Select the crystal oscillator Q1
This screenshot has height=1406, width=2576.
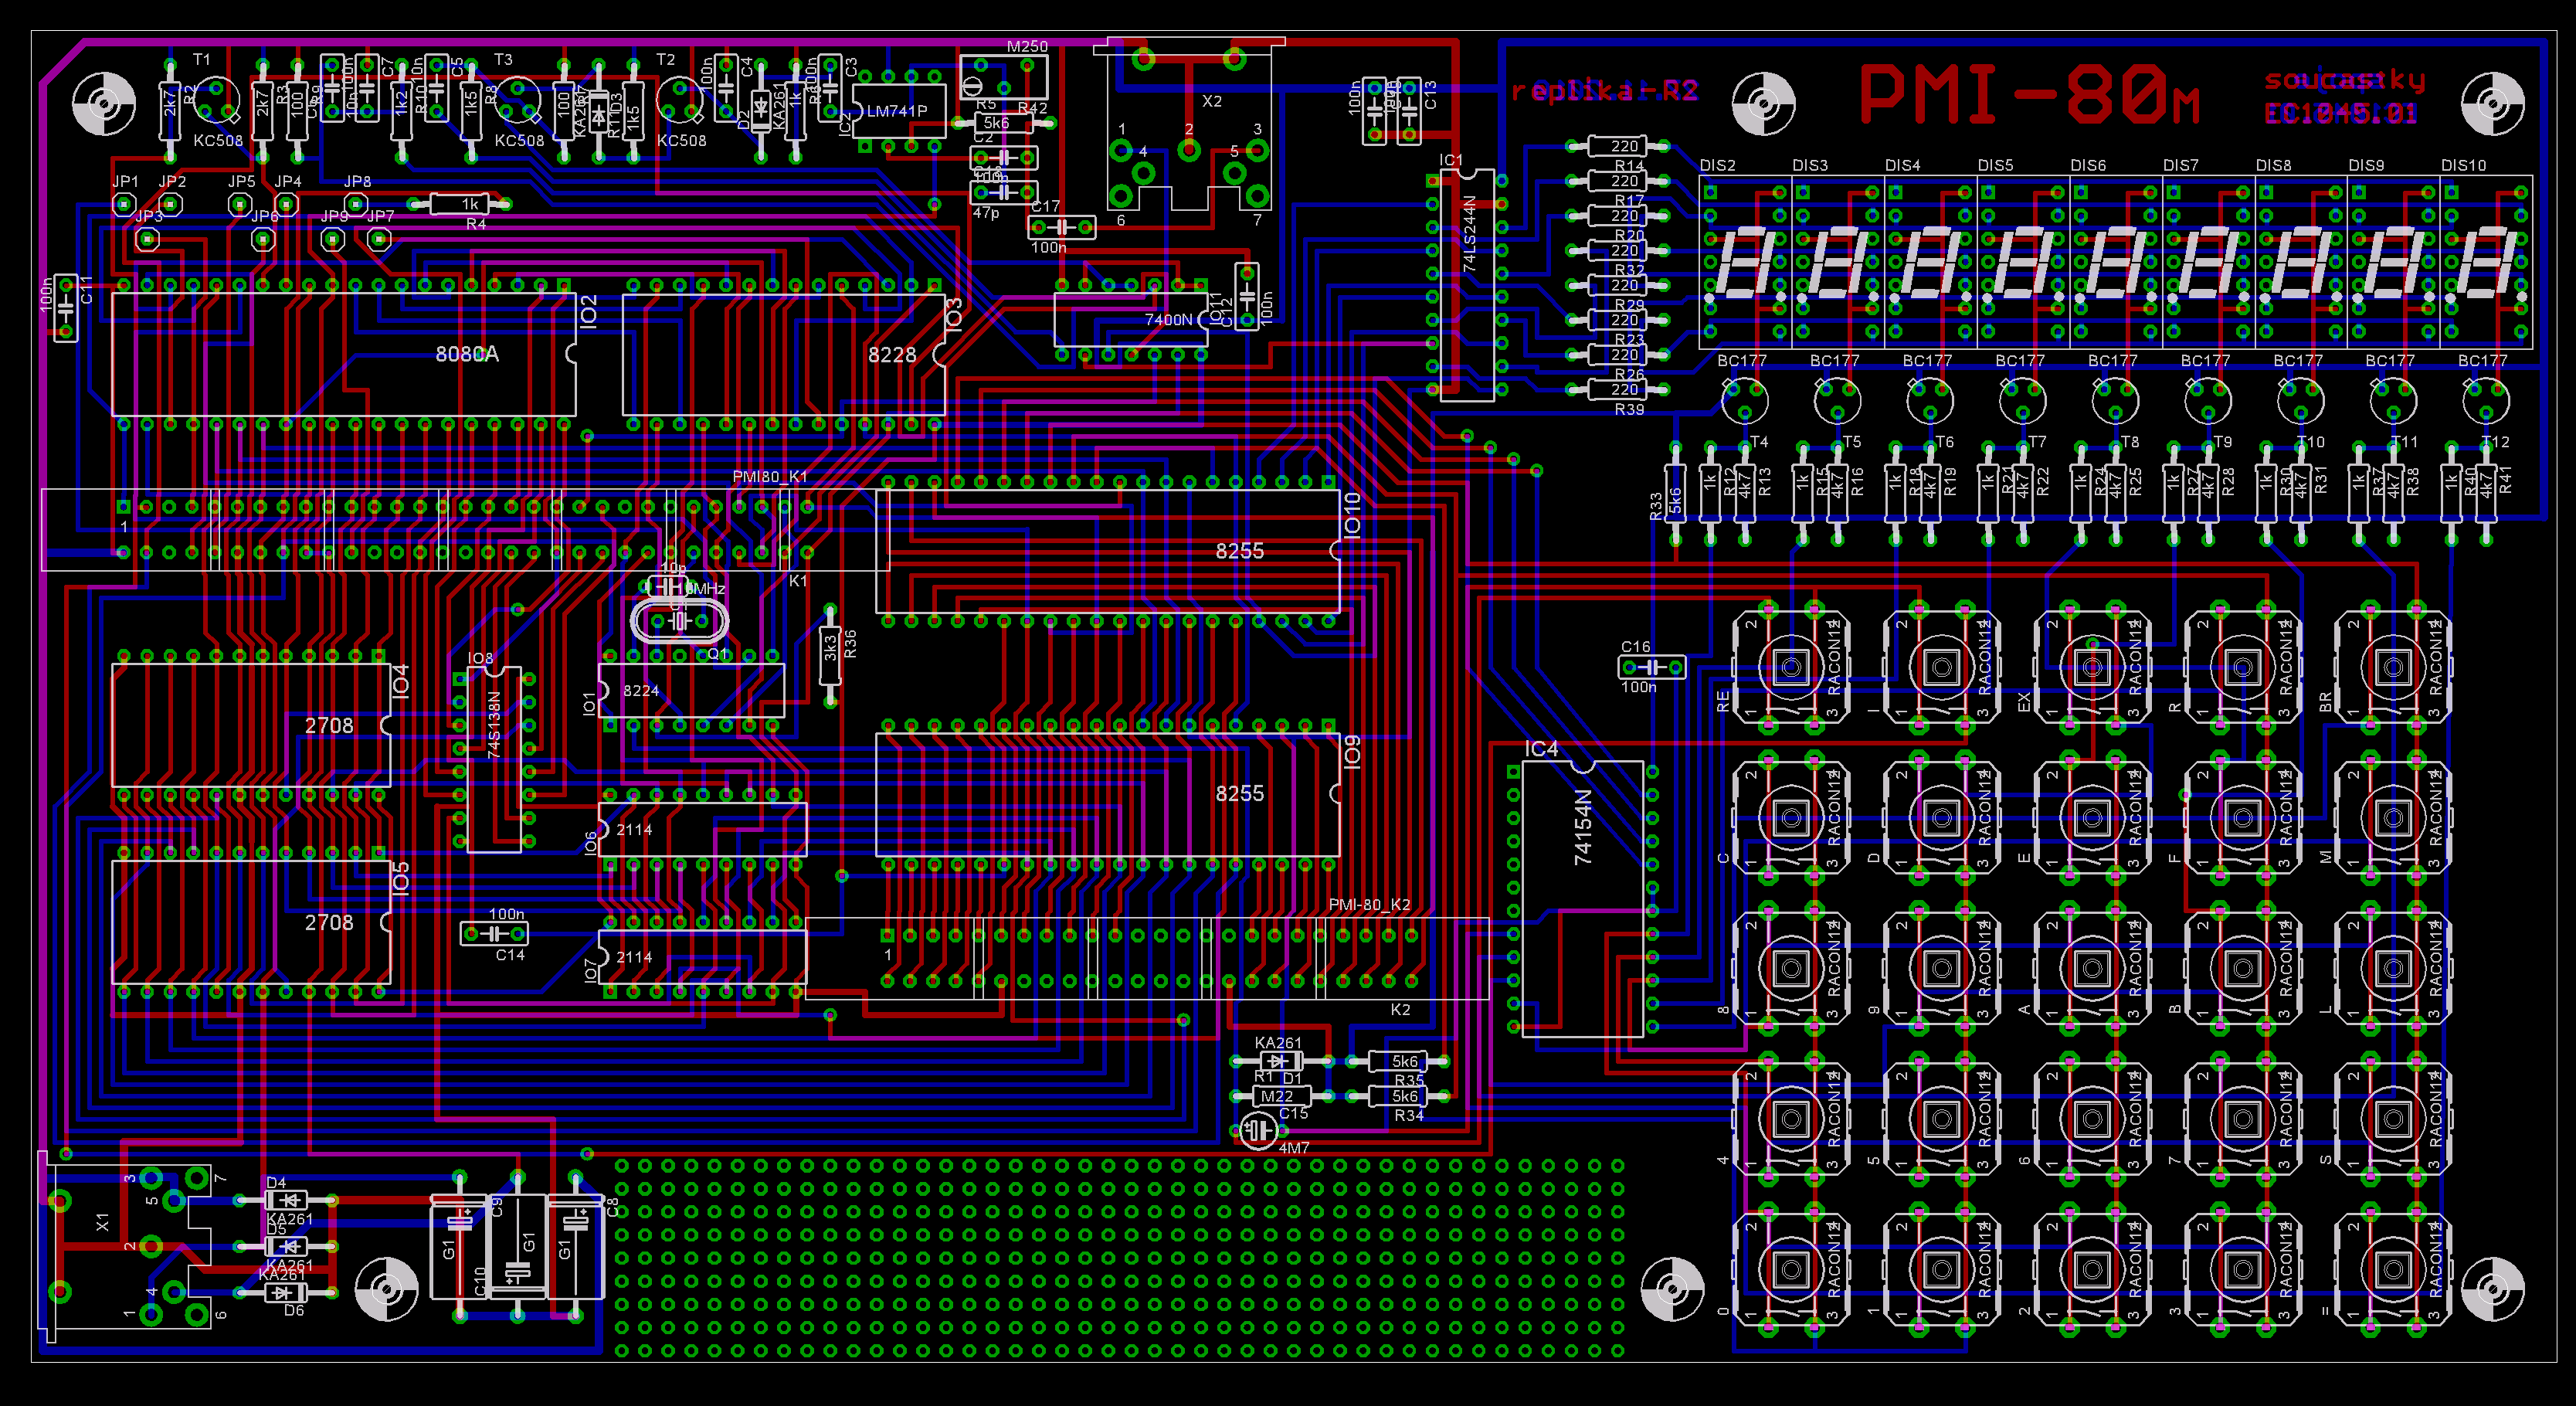[x=679, y=622]
